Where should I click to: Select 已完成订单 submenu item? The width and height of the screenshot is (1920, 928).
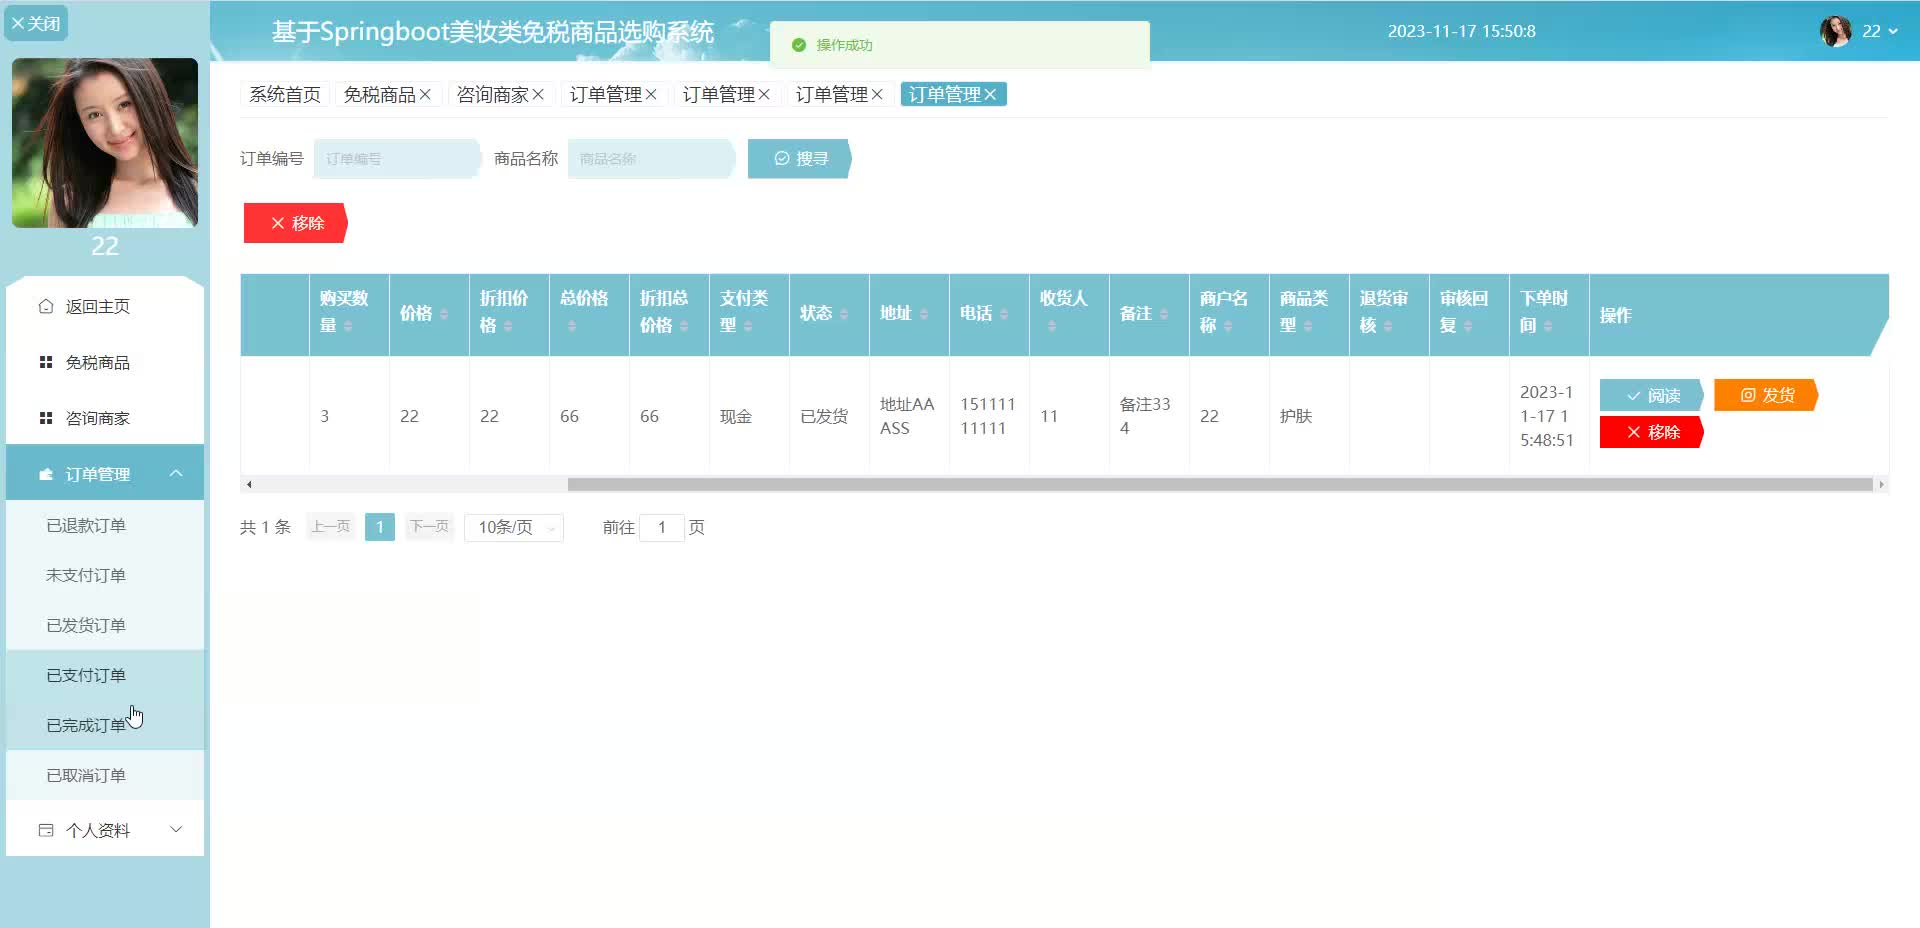pyautogui.click(x=105, y=725)
